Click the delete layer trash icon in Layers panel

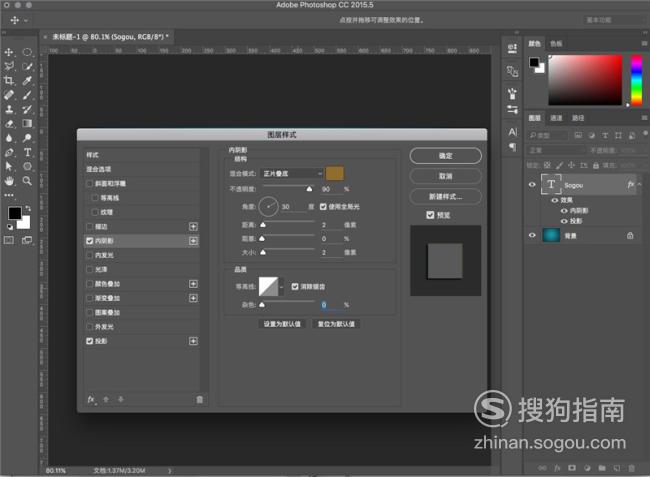click(x=631, y=468)
